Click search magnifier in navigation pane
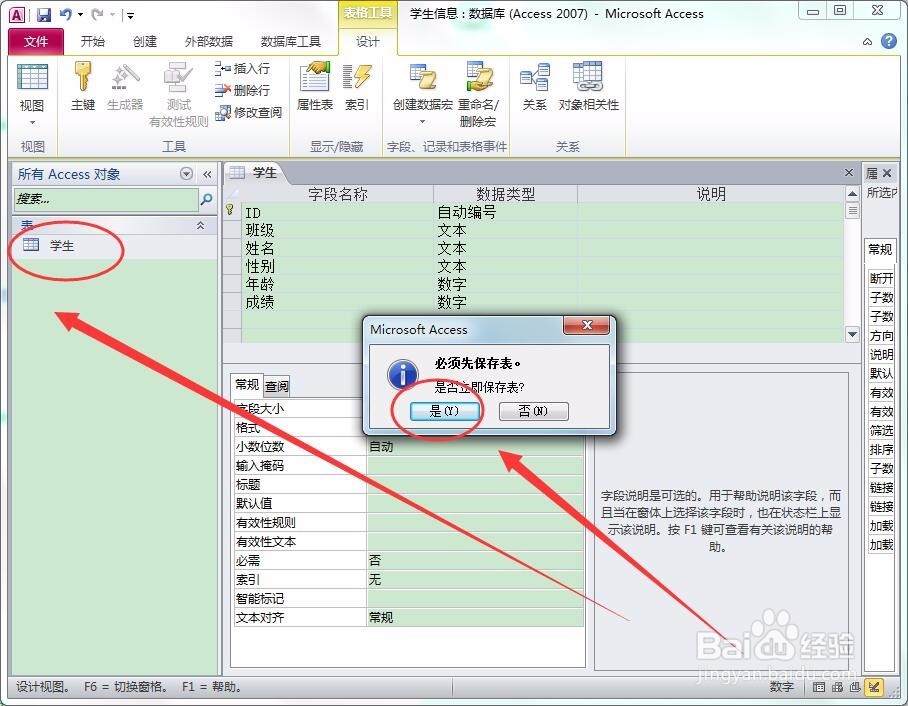The height and width of the screenshot is (706, 908). click(x=206, y=199)
